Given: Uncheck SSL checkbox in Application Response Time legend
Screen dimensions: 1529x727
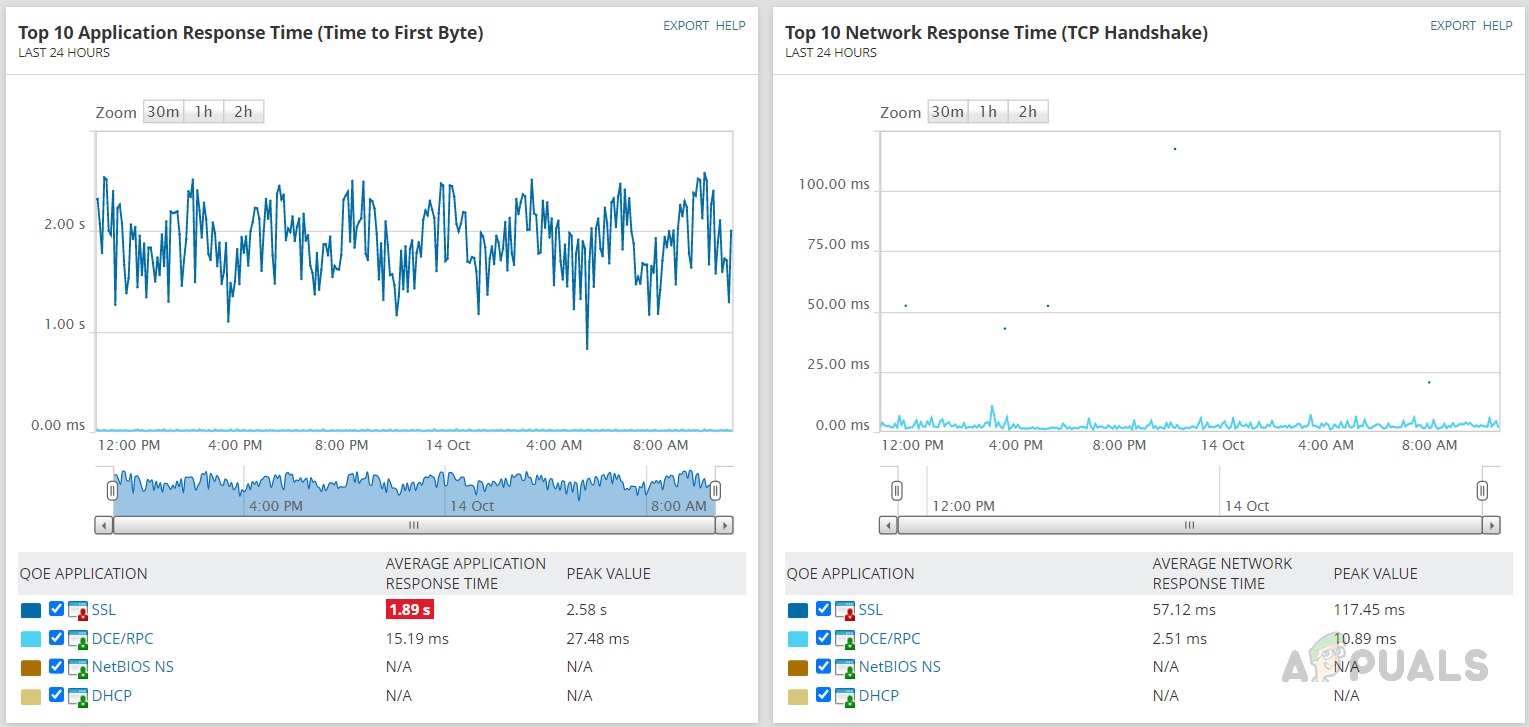Looking at the screenshot, I should coord(56,609).
